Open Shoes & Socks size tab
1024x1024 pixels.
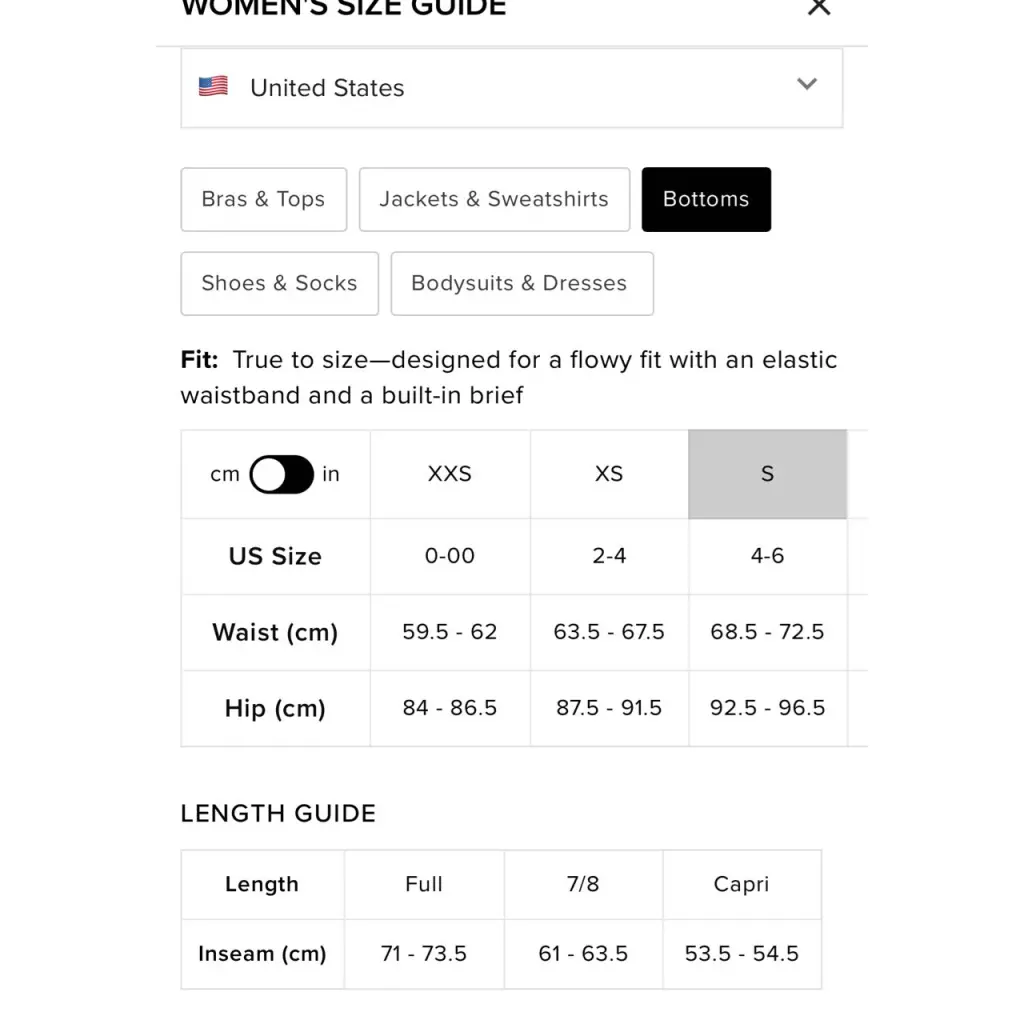[279, 283]
